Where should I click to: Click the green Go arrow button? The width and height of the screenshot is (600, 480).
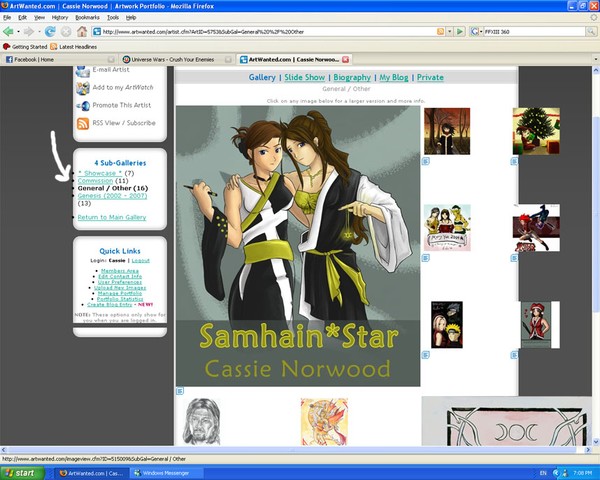[460, 31]
